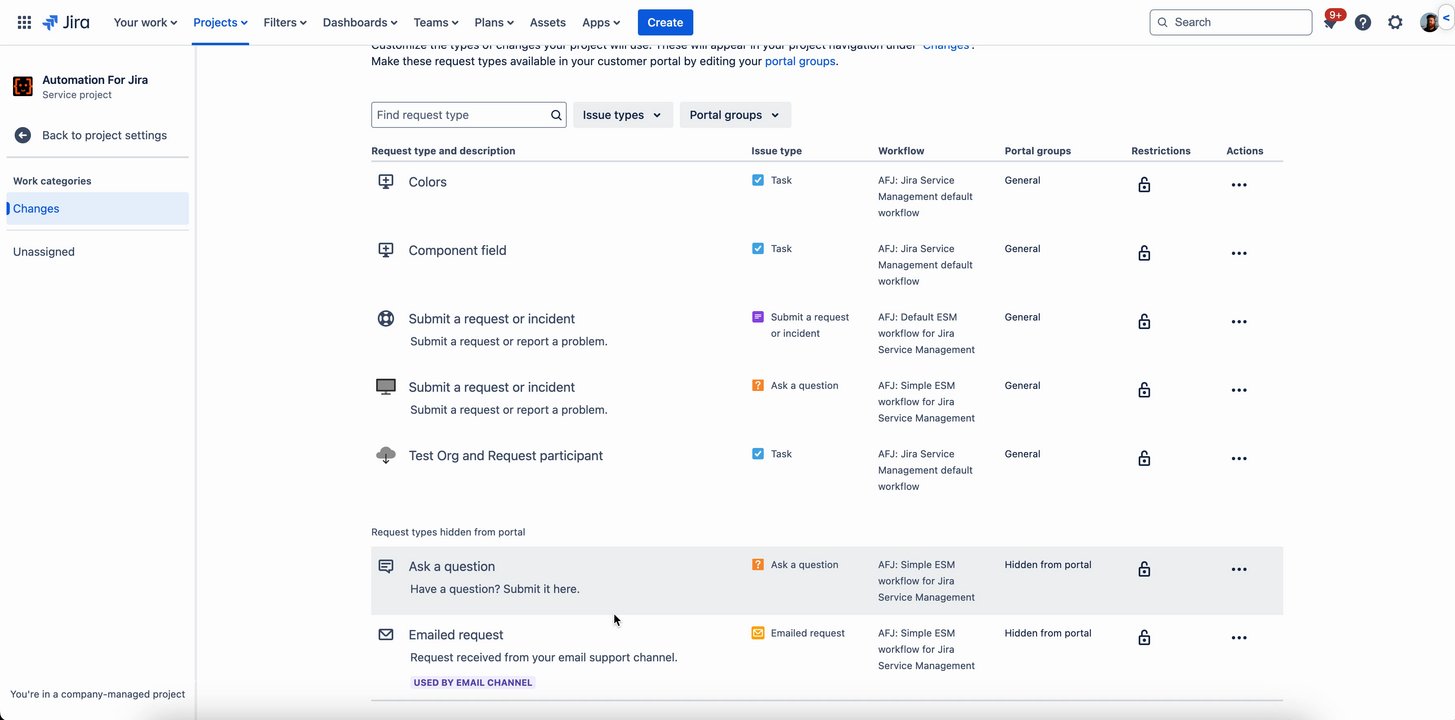Screen dimensions: 1455x720
Task: Follow the portal groups link
Action: 800,61
